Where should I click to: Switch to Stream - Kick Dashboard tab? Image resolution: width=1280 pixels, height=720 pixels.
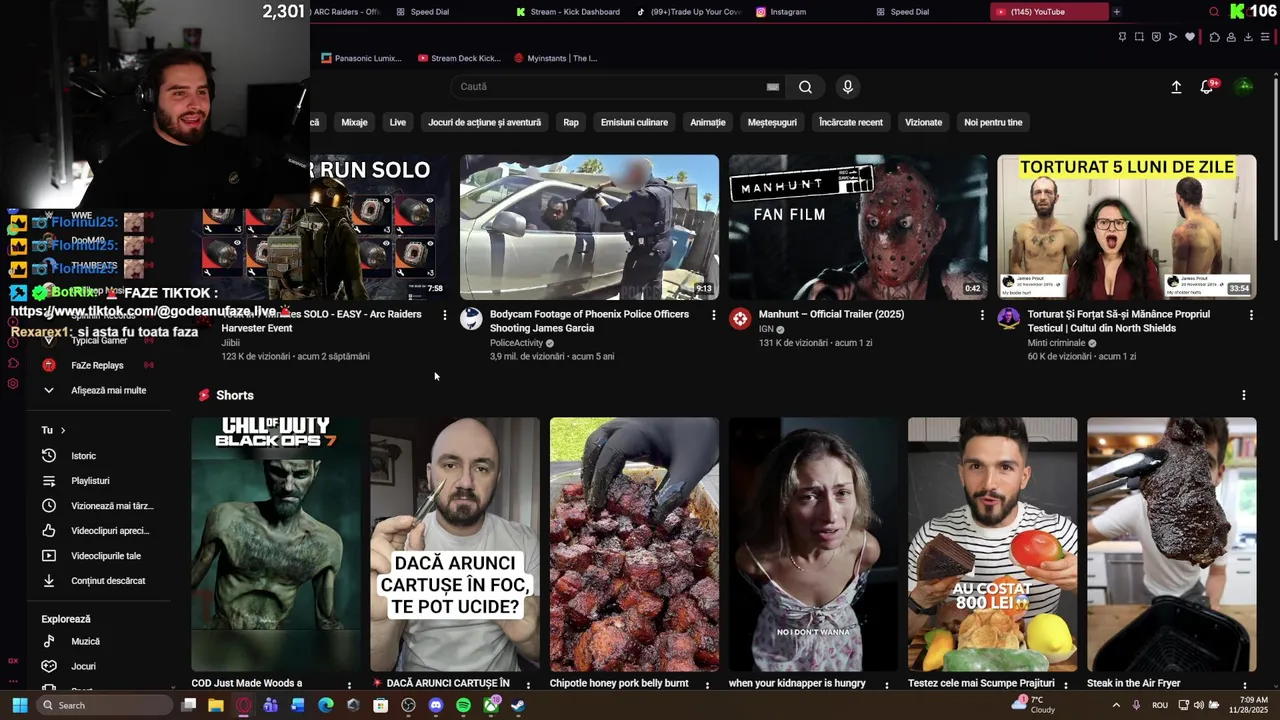coord(569,12)
